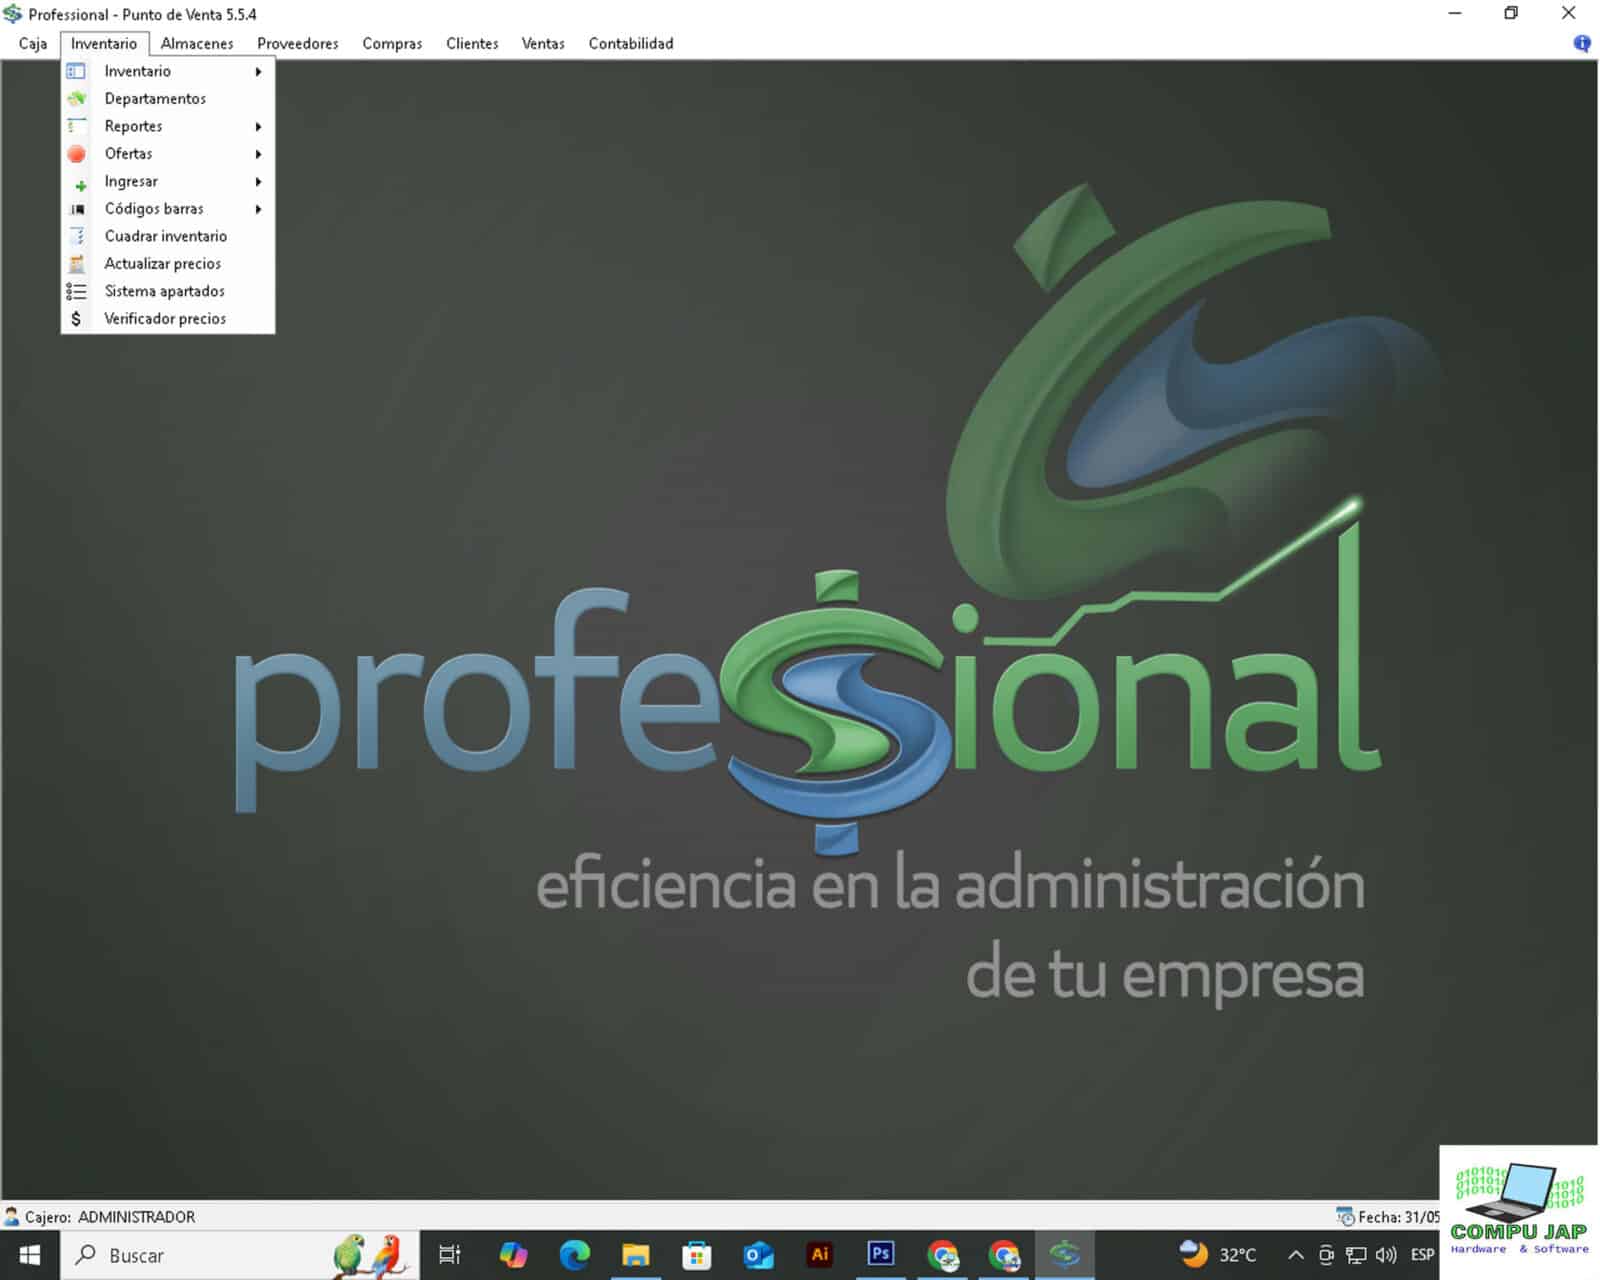Click the Departamentos menu icon
The image size is (1600, 1280).
[76, 98]
